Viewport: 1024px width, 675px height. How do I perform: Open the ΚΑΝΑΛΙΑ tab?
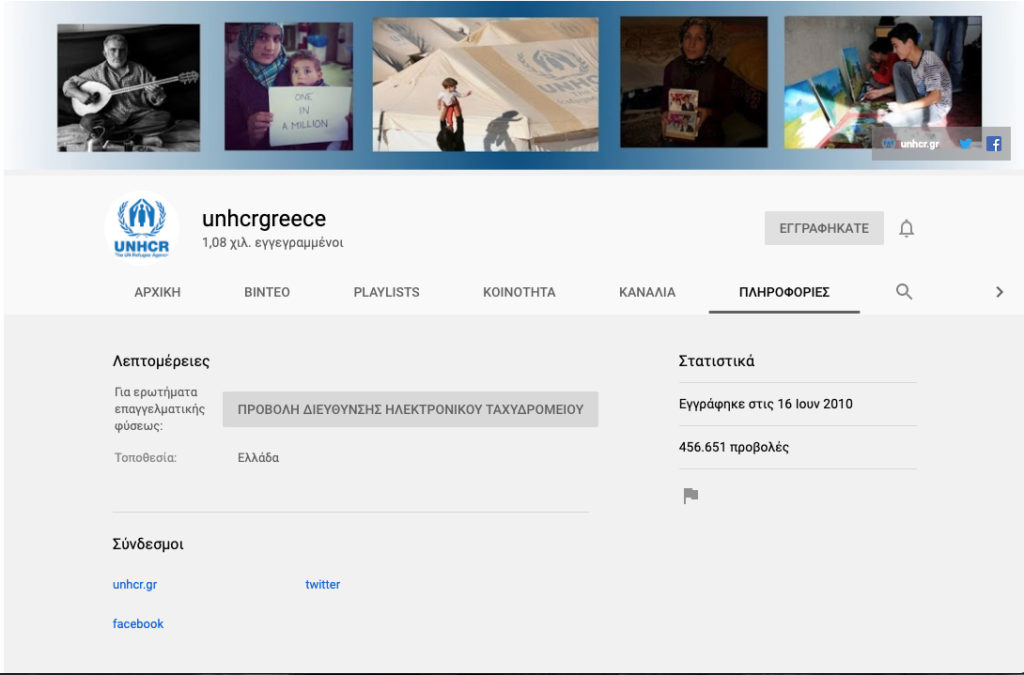click(647, 292)
